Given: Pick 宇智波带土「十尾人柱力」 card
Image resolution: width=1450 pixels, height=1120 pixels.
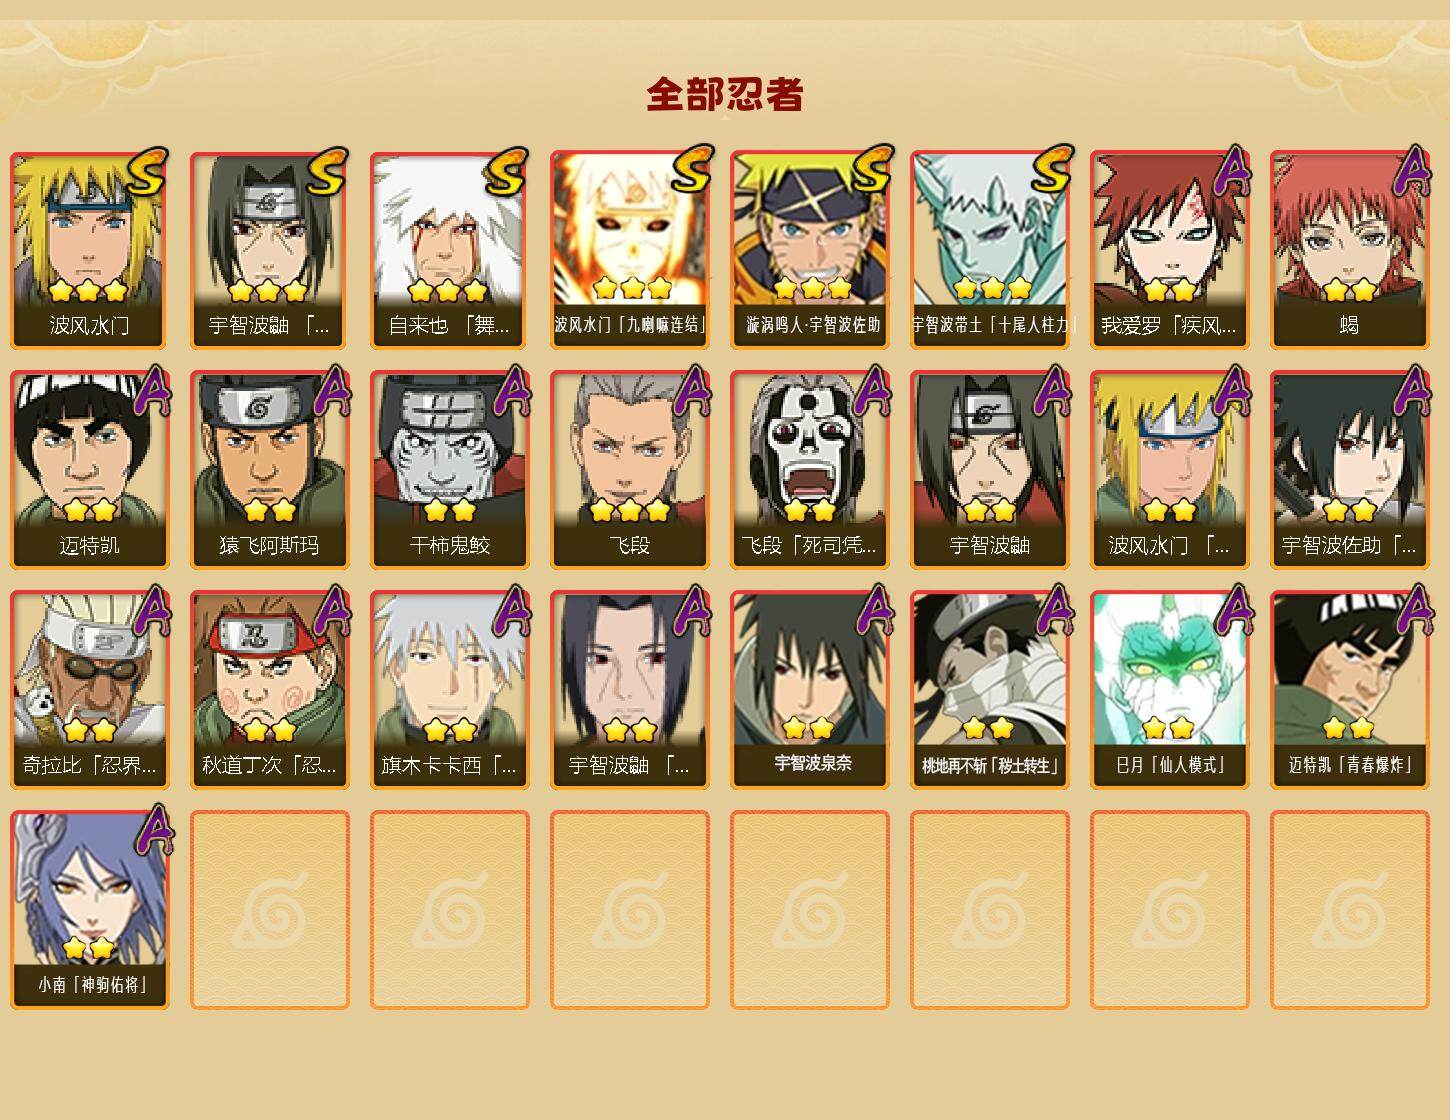Looking at the screenshot, I should click(990, 250).
